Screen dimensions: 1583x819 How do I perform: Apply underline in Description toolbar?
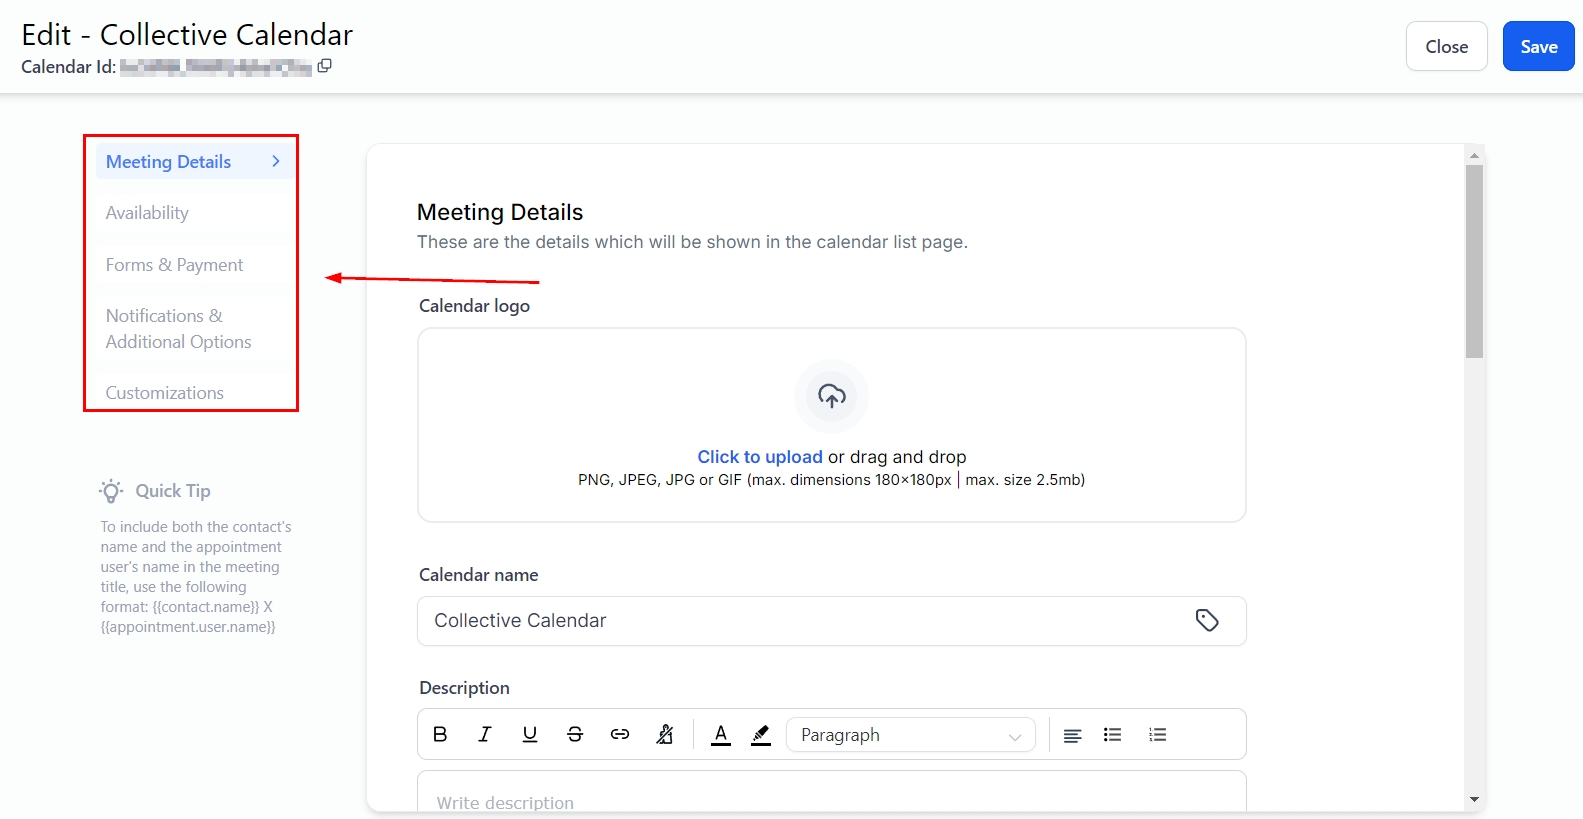(x=530, y=734)
